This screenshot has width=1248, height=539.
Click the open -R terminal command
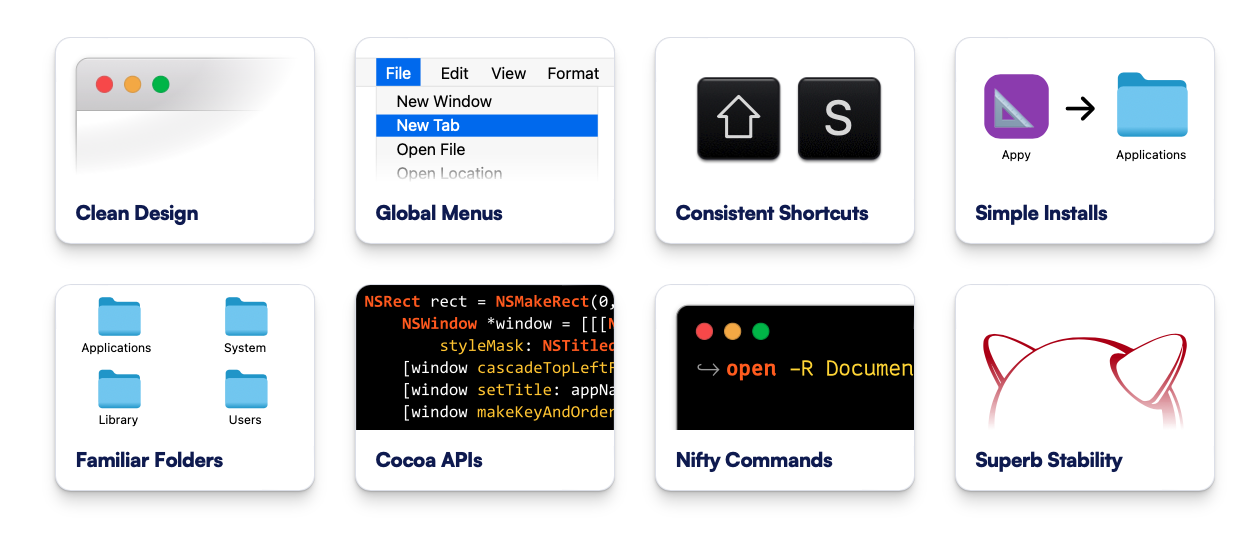point(820,369)
